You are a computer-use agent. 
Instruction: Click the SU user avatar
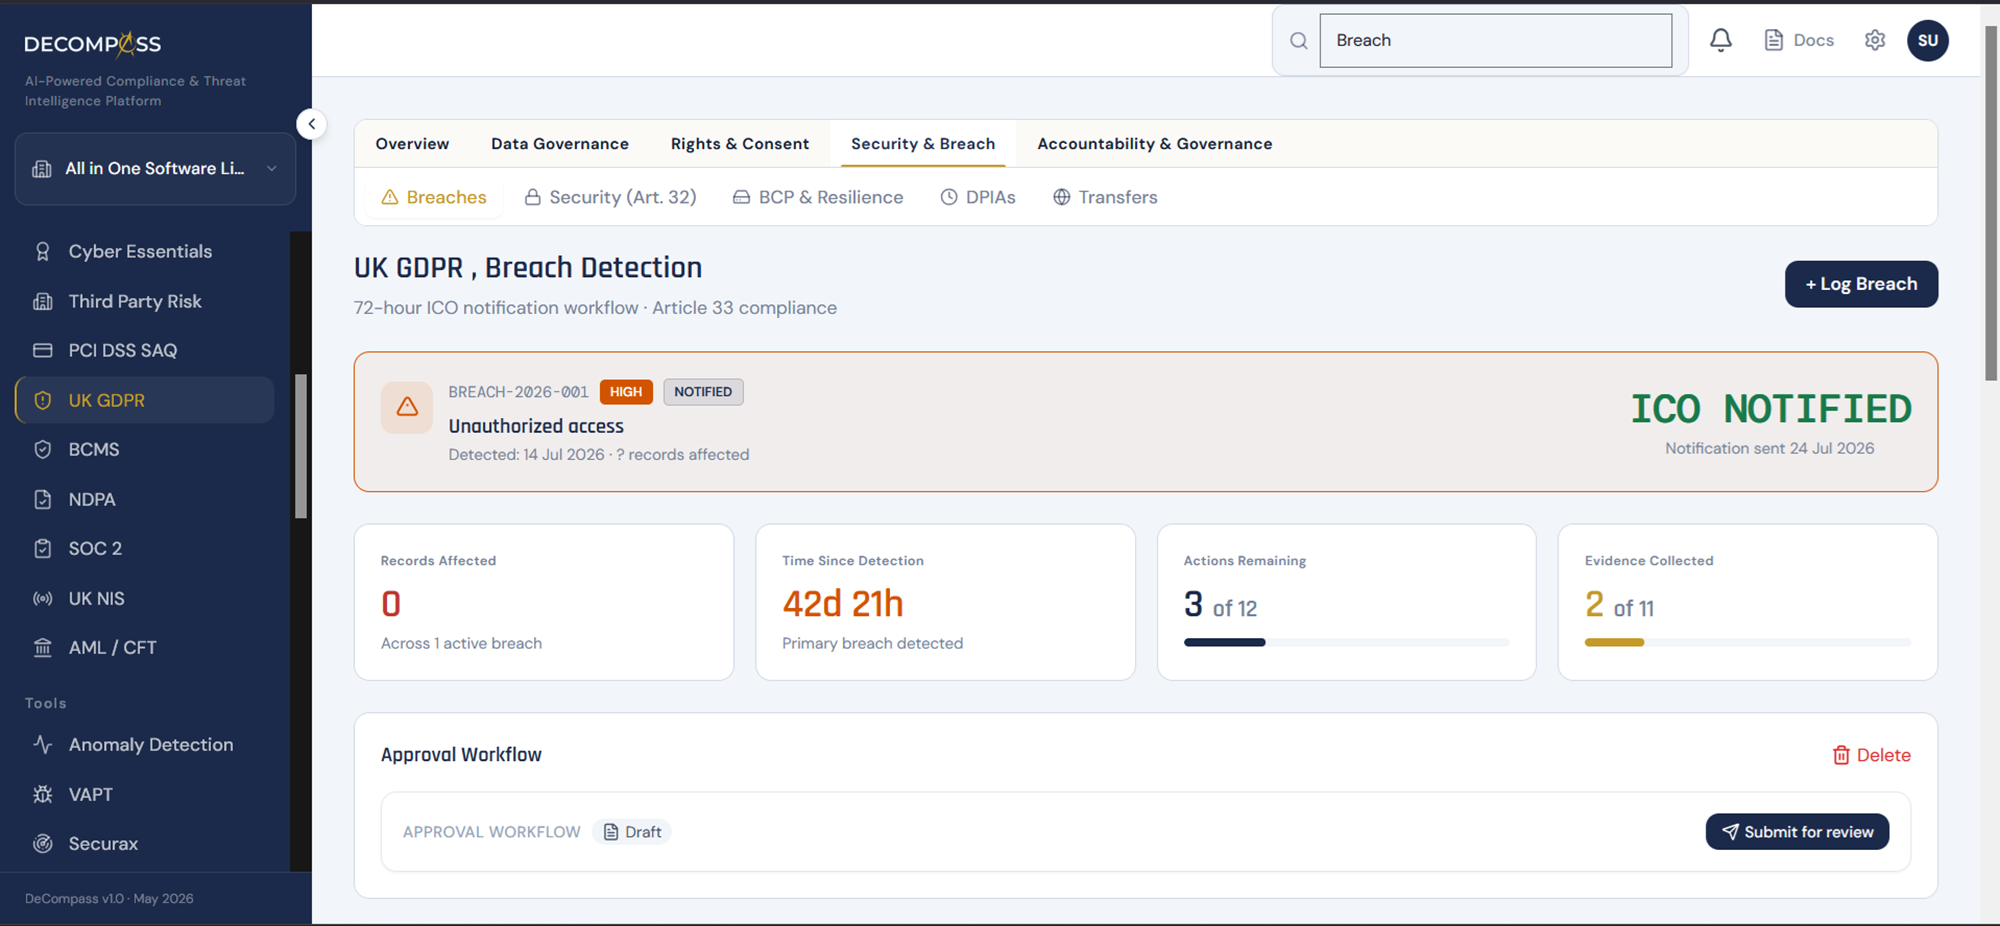[x=1927, y=41]
